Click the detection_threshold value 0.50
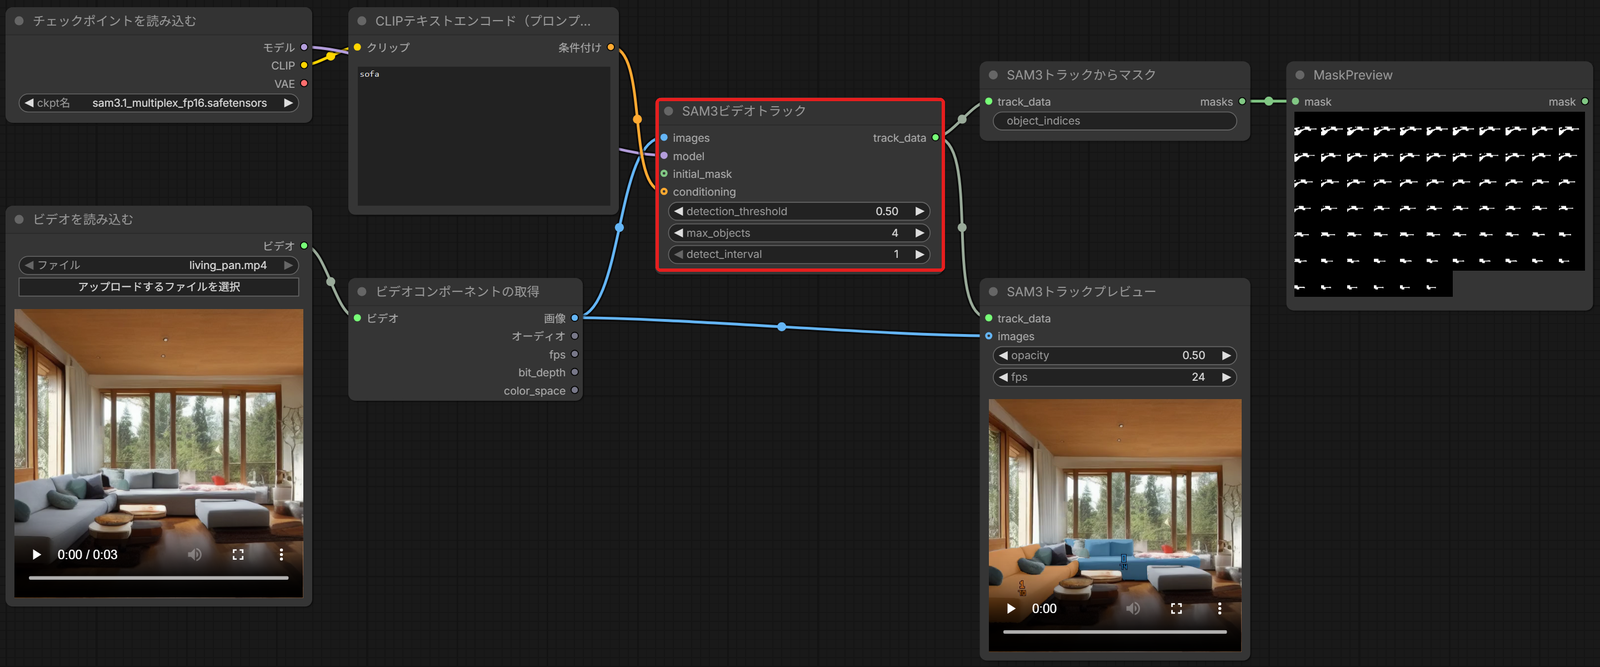The width and height of the screenshot is (1600, 667). click(887, 211)
